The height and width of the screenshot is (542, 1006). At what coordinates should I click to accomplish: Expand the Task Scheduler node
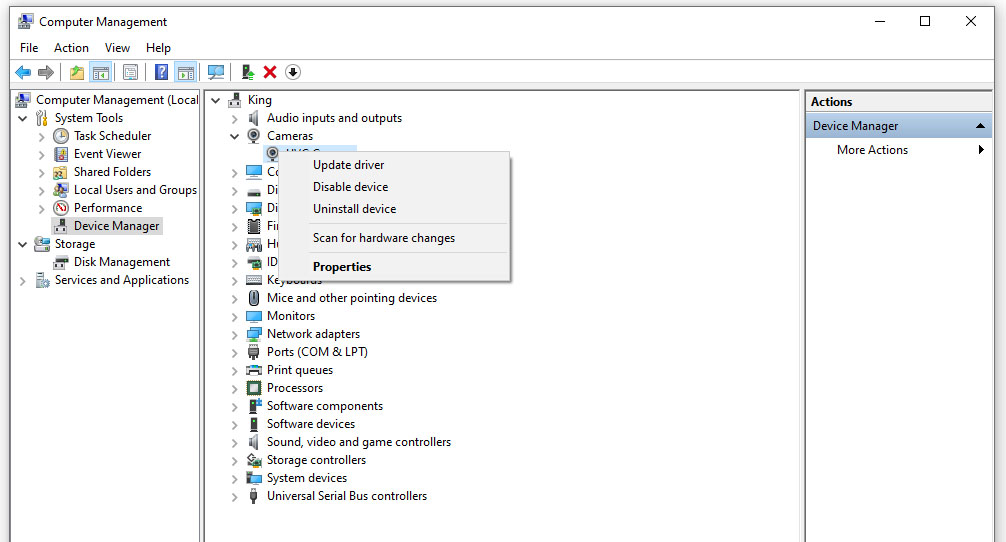point(42,137)
